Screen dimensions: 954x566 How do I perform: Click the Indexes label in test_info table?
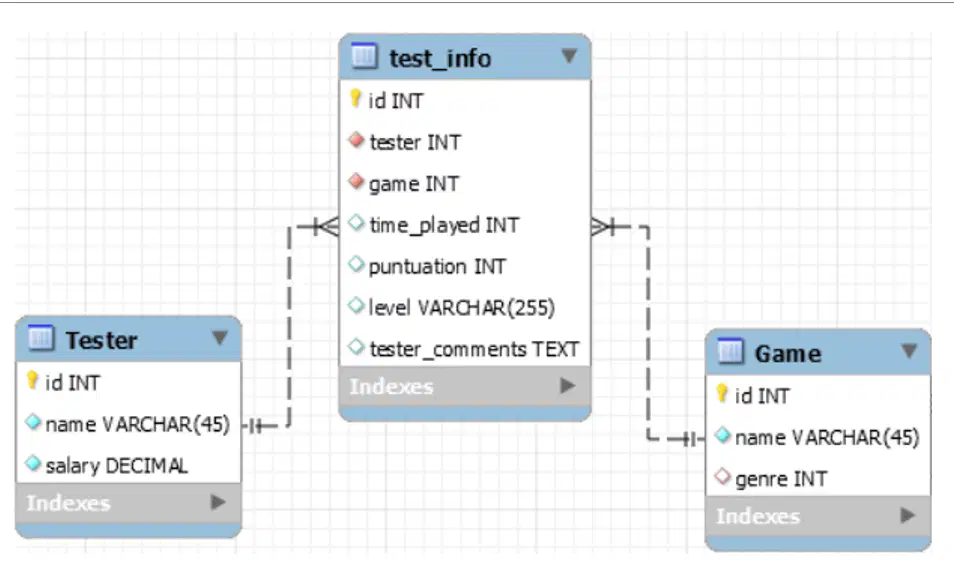(391, 386)
